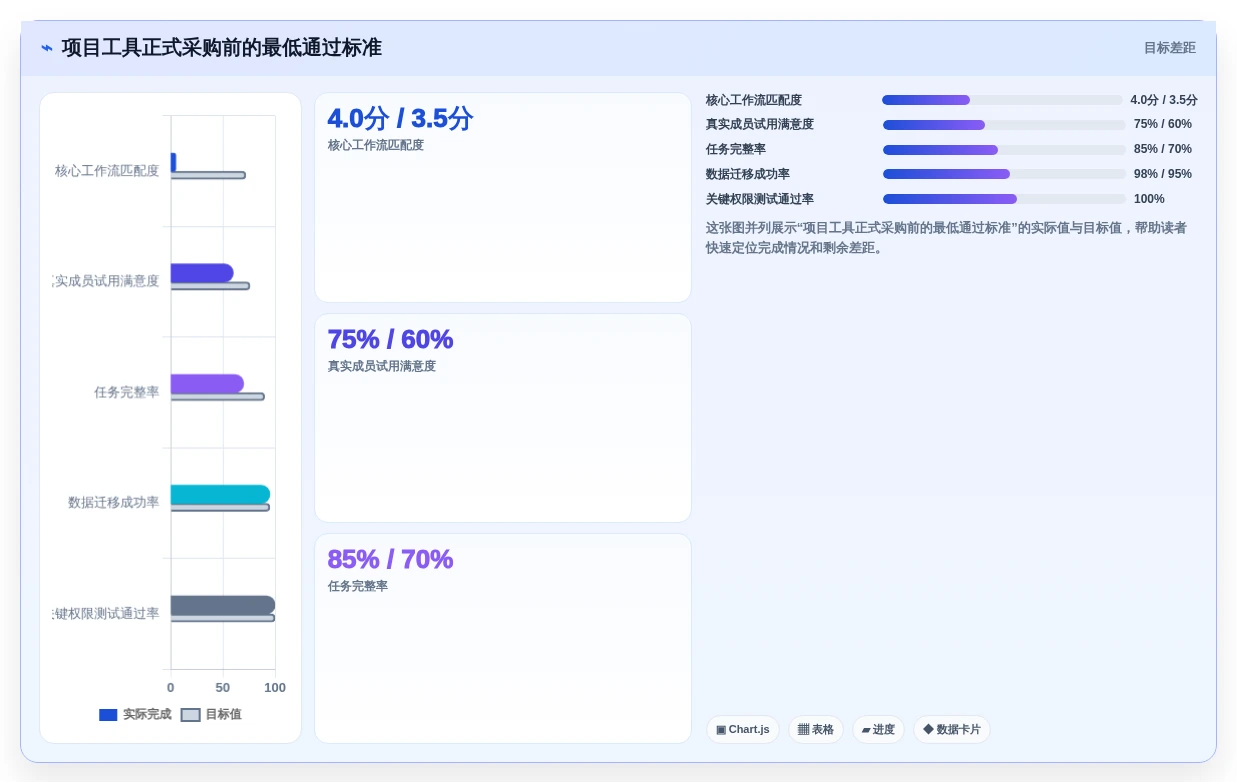This screenshot has width=1237, height=782.
Task: Click 数据迁移成功率 label in progress list
Action: click(x=748, y=174)
